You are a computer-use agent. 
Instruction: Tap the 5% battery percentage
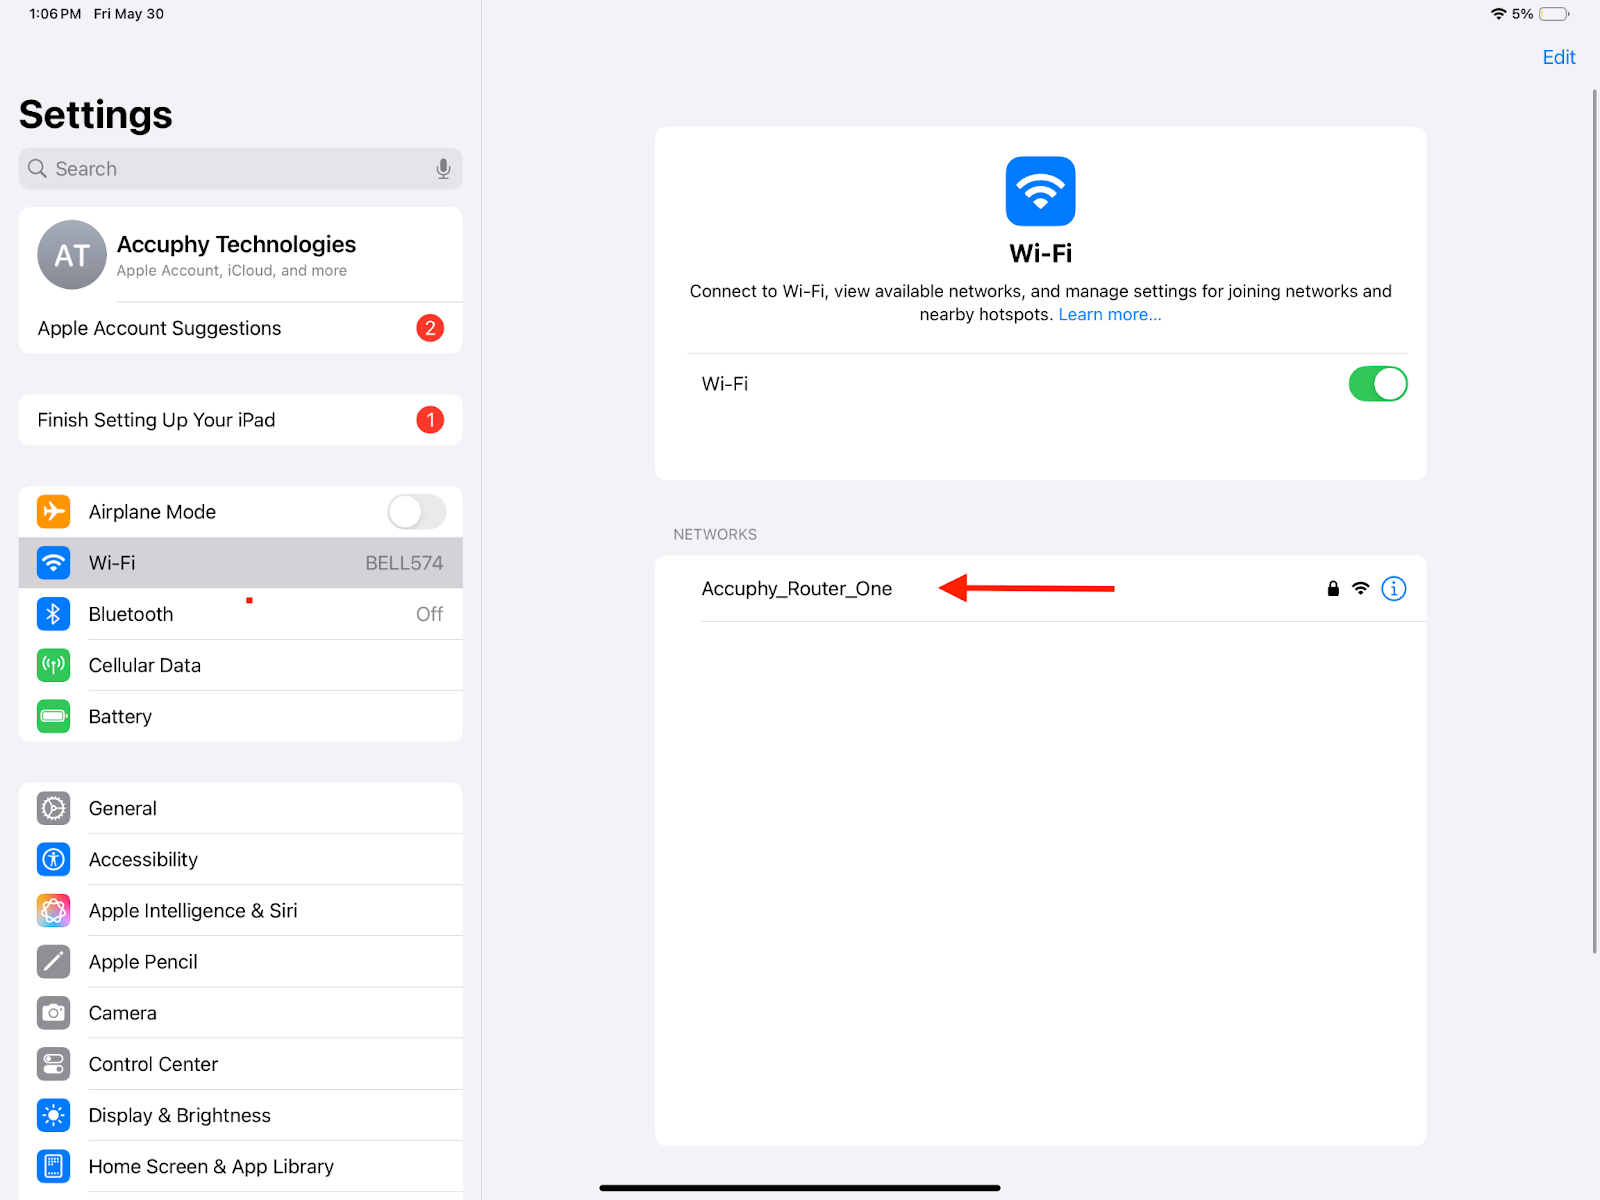(x=1522, y=14)
